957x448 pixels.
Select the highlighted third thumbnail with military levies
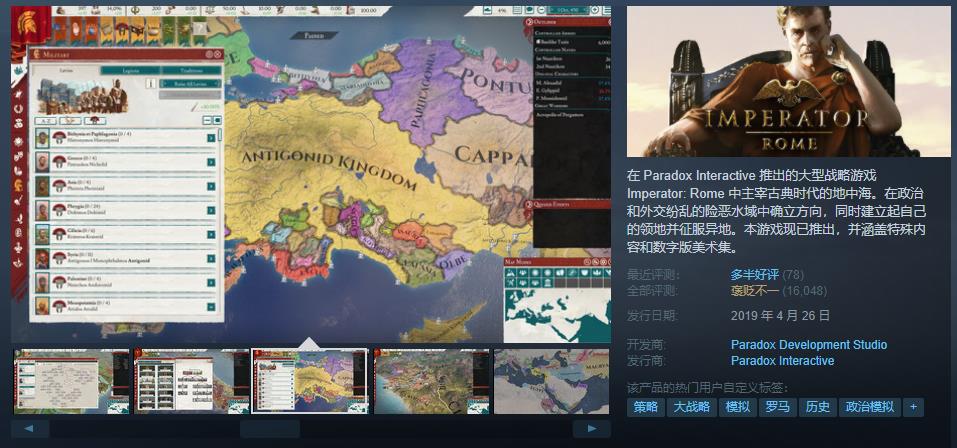pyautogui.click(x=310, y=381)
